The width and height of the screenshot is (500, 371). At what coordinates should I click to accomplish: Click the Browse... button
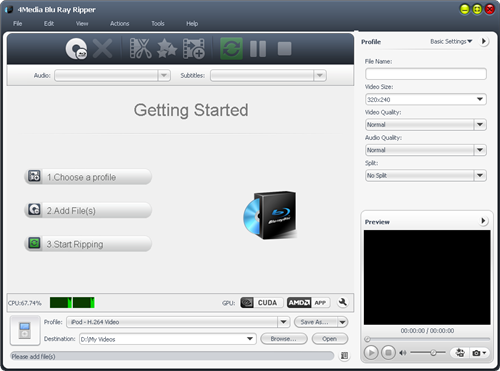284,339
